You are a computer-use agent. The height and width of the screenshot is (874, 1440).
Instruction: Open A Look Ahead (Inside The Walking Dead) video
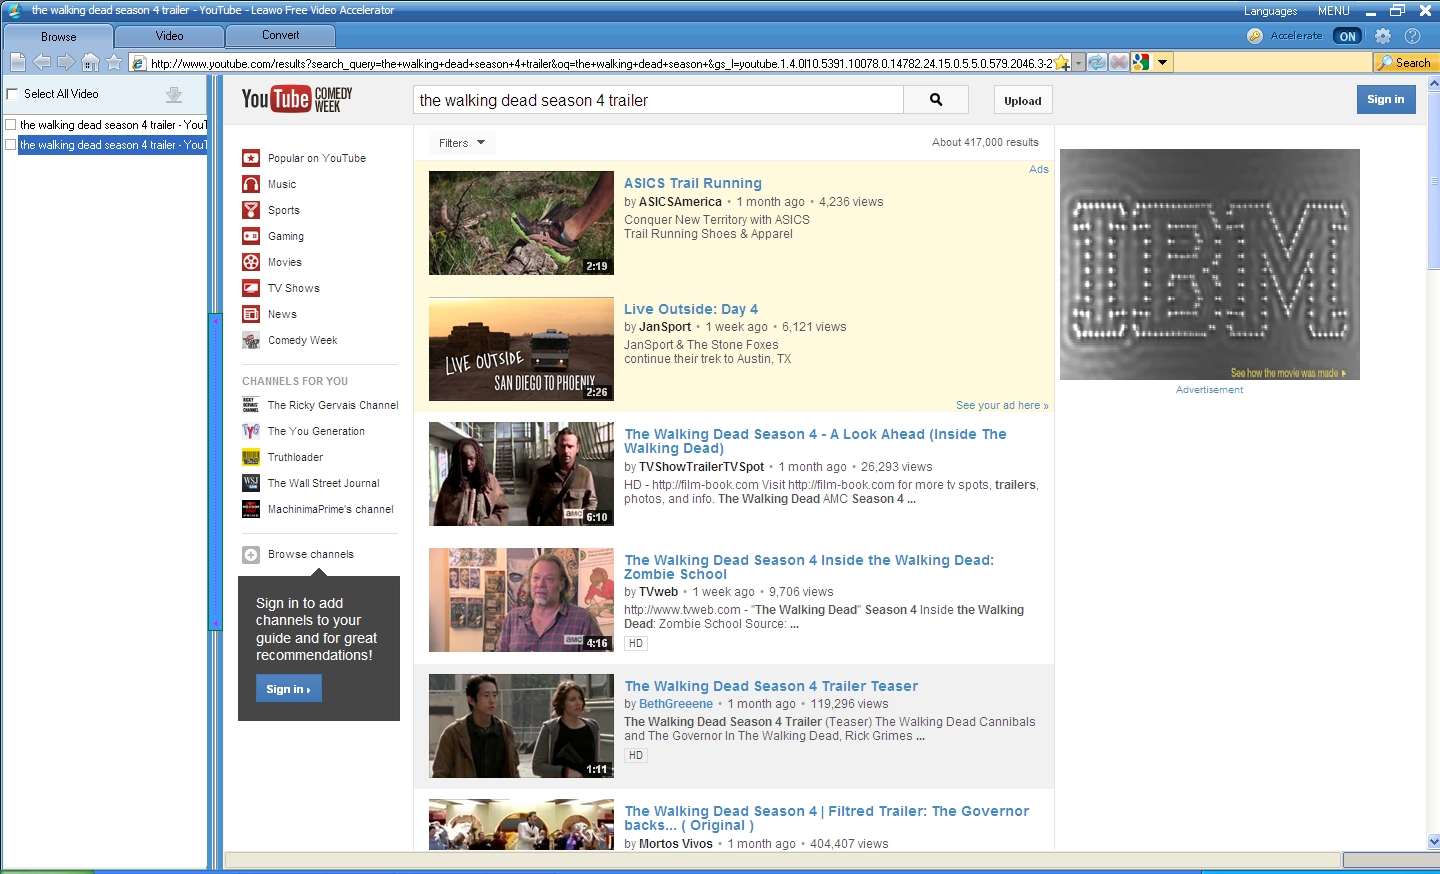[815, 441]
